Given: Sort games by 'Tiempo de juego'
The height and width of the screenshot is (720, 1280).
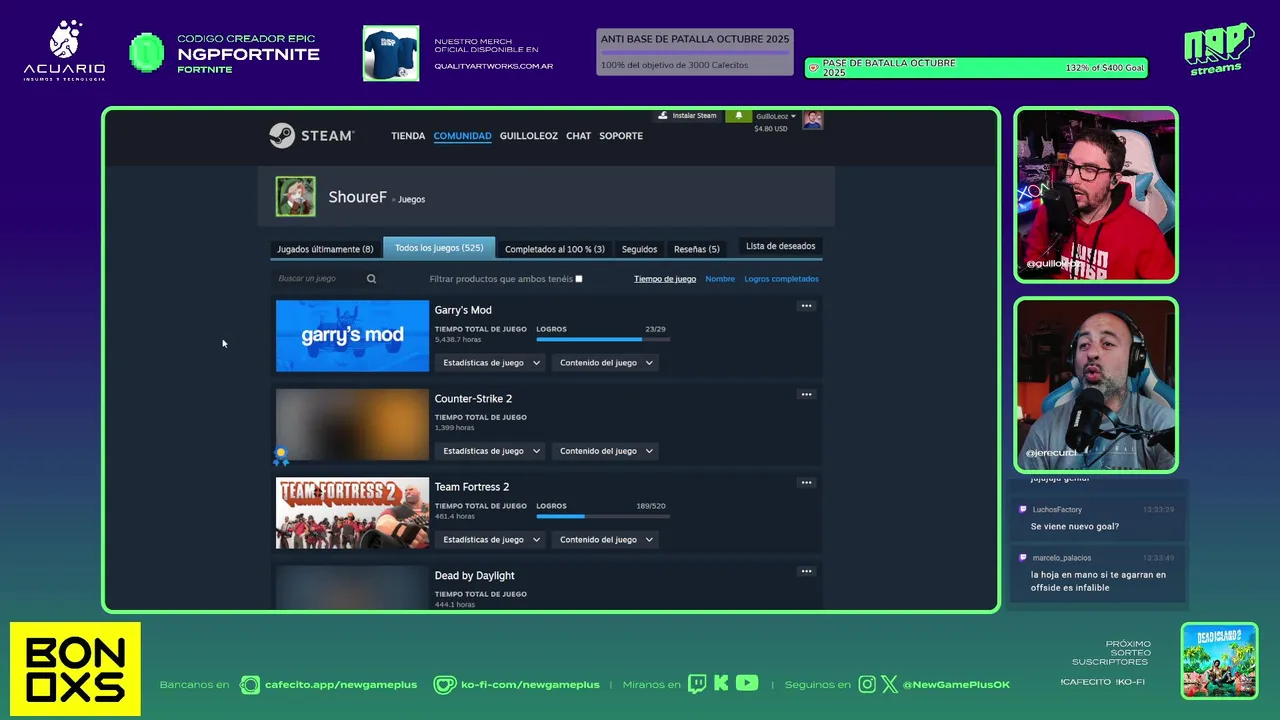Looking at the screenshot, I should tap(665, 279).
